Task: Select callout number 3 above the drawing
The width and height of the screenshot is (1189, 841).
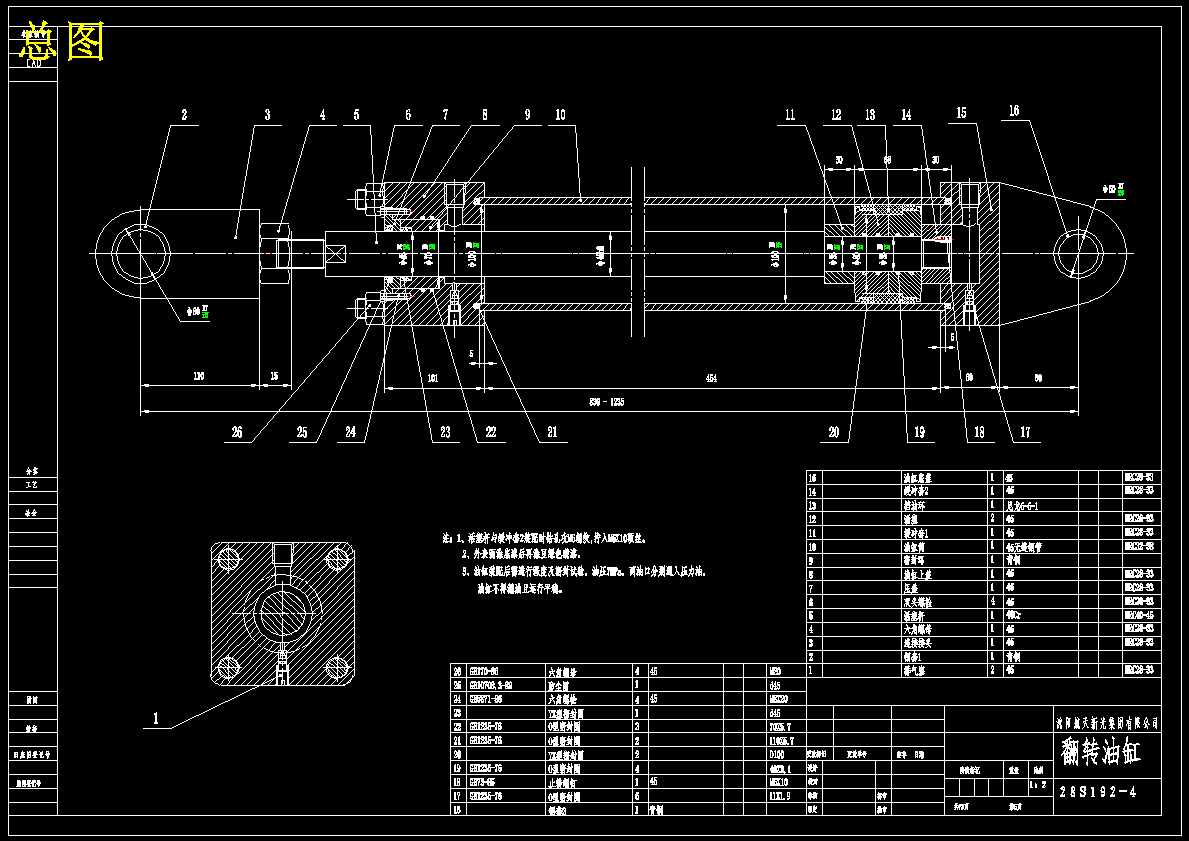Action: pos(267,115)
